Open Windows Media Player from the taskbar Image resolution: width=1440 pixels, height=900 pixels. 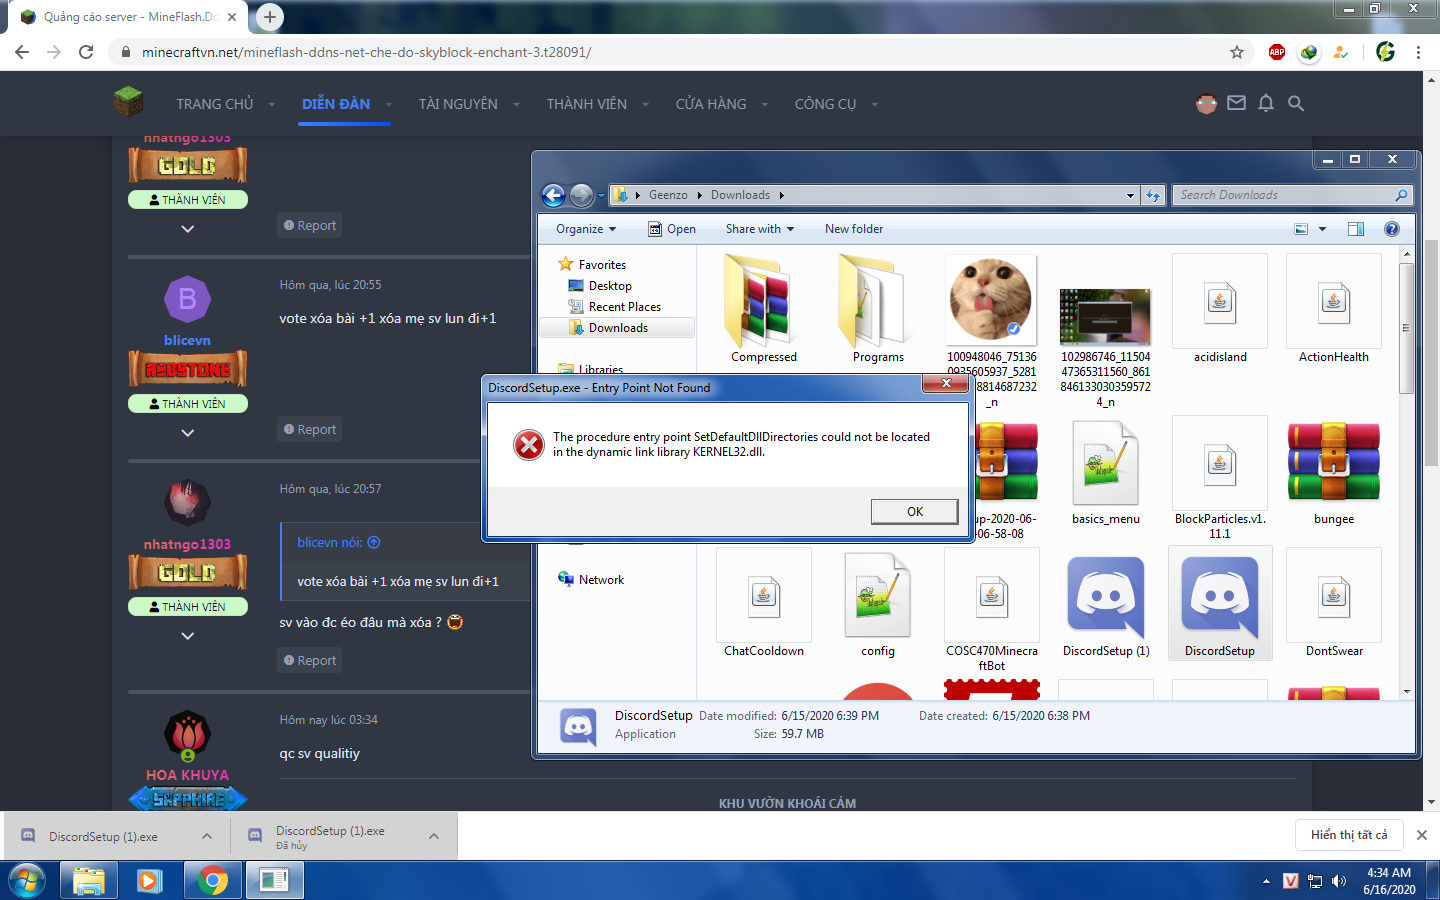click(150, 881)
